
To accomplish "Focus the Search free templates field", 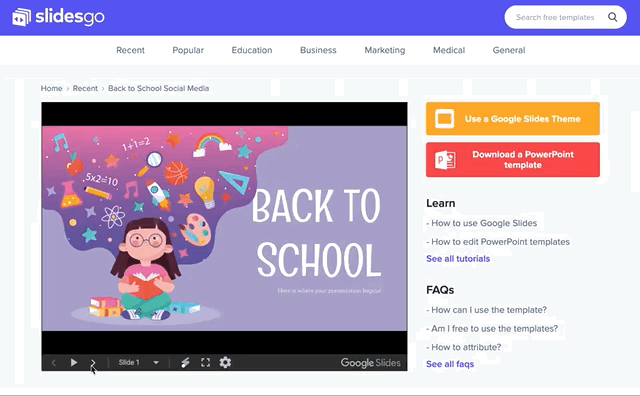I will pyautogui.click(x=565, y=17).
